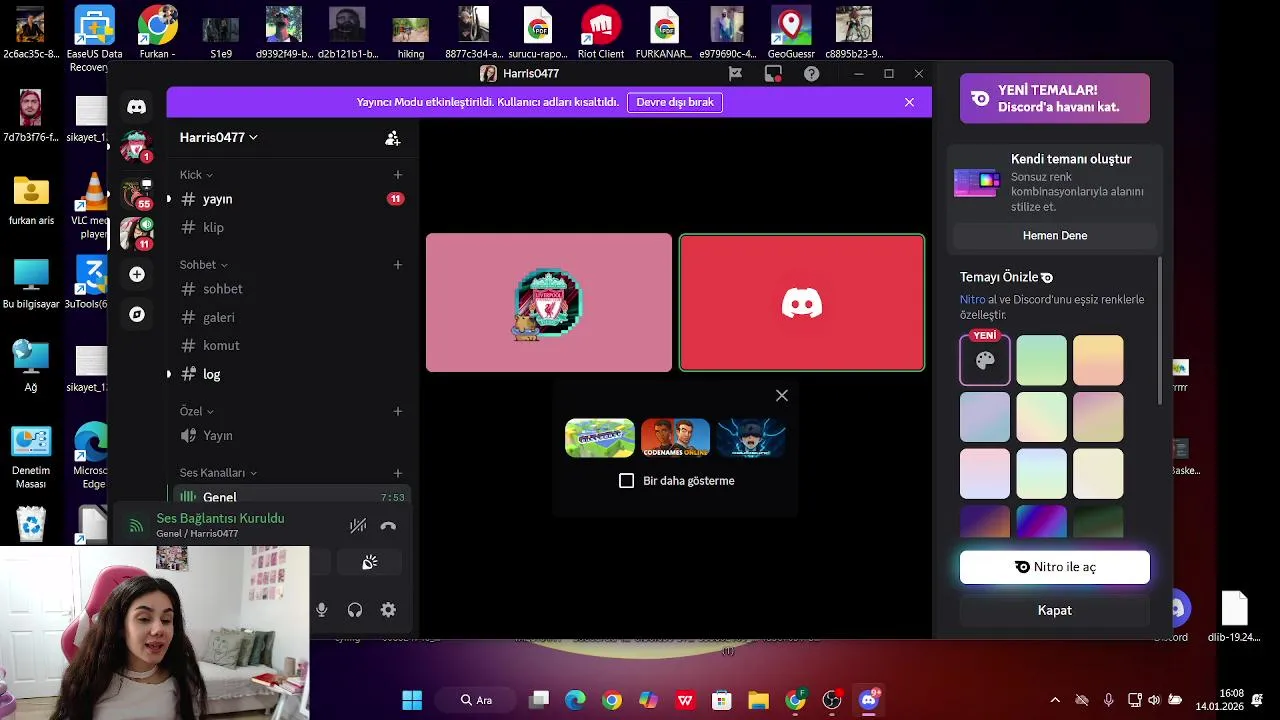Click 'YENİ TEMALAR!' promo banner
1280x720 pixels.
(1055, 98)
